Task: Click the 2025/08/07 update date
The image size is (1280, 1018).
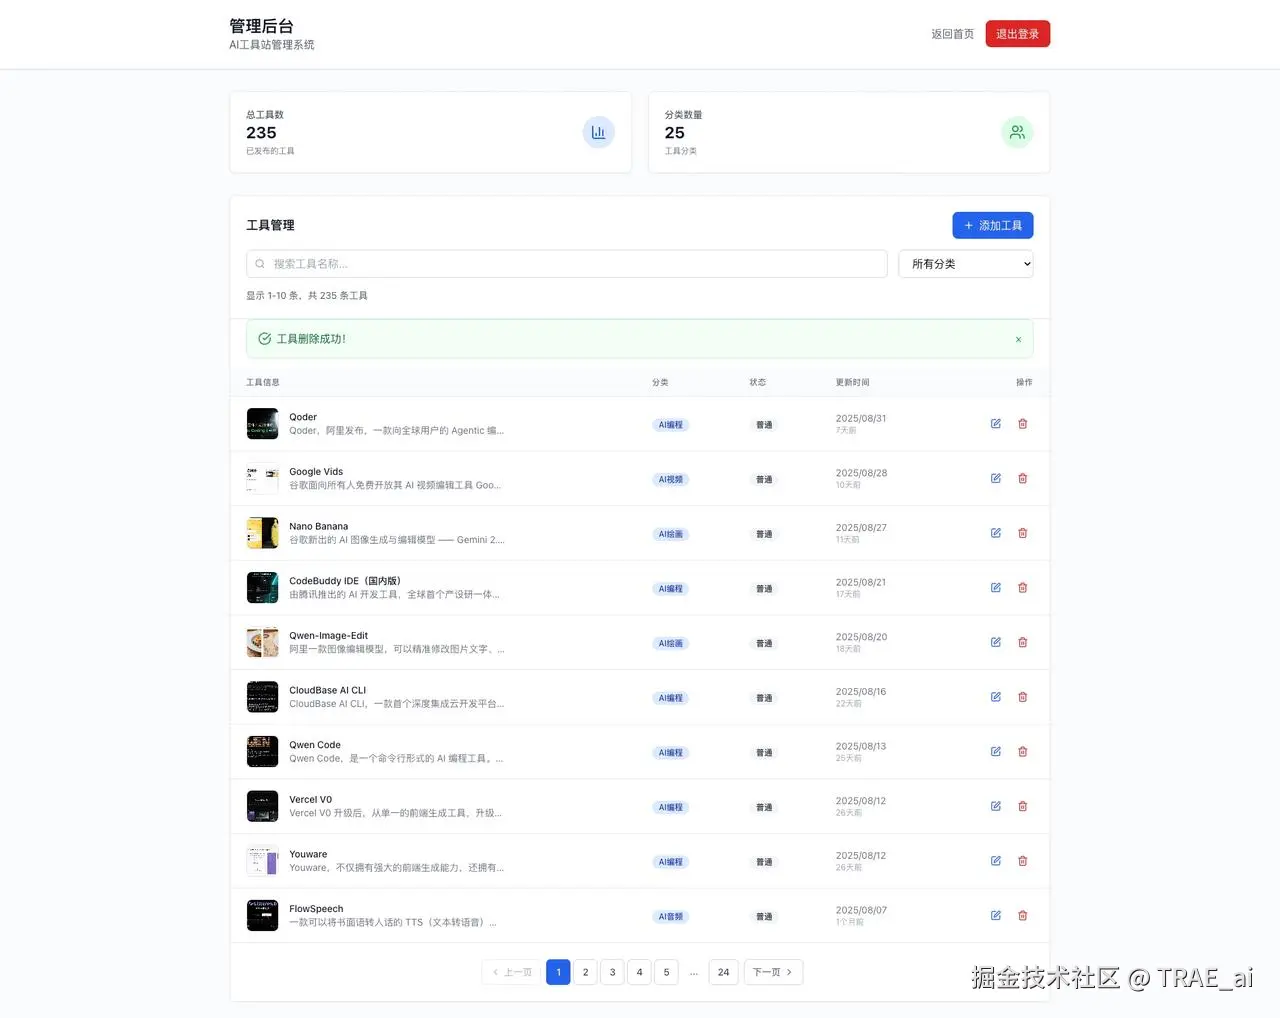Action: (861, 911)
